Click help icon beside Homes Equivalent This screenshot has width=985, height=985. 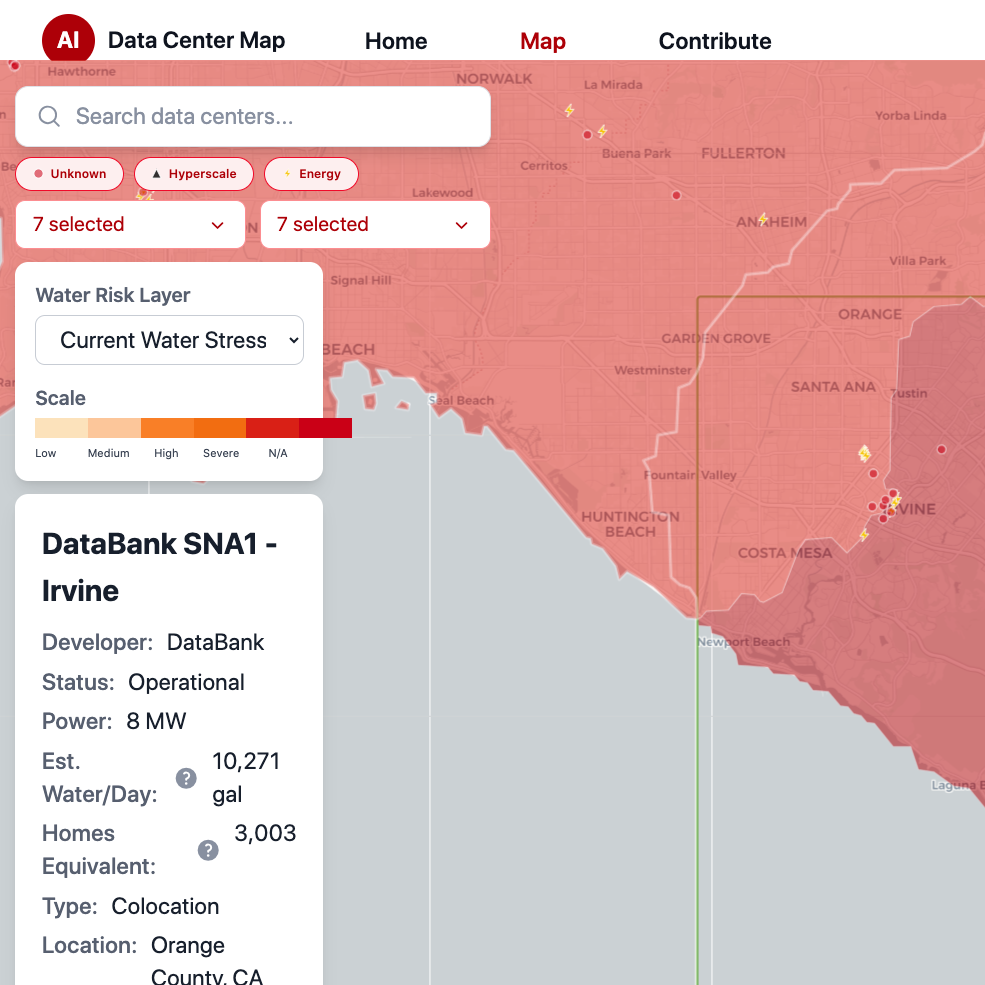pyautogui.click(x=208, y=850)
